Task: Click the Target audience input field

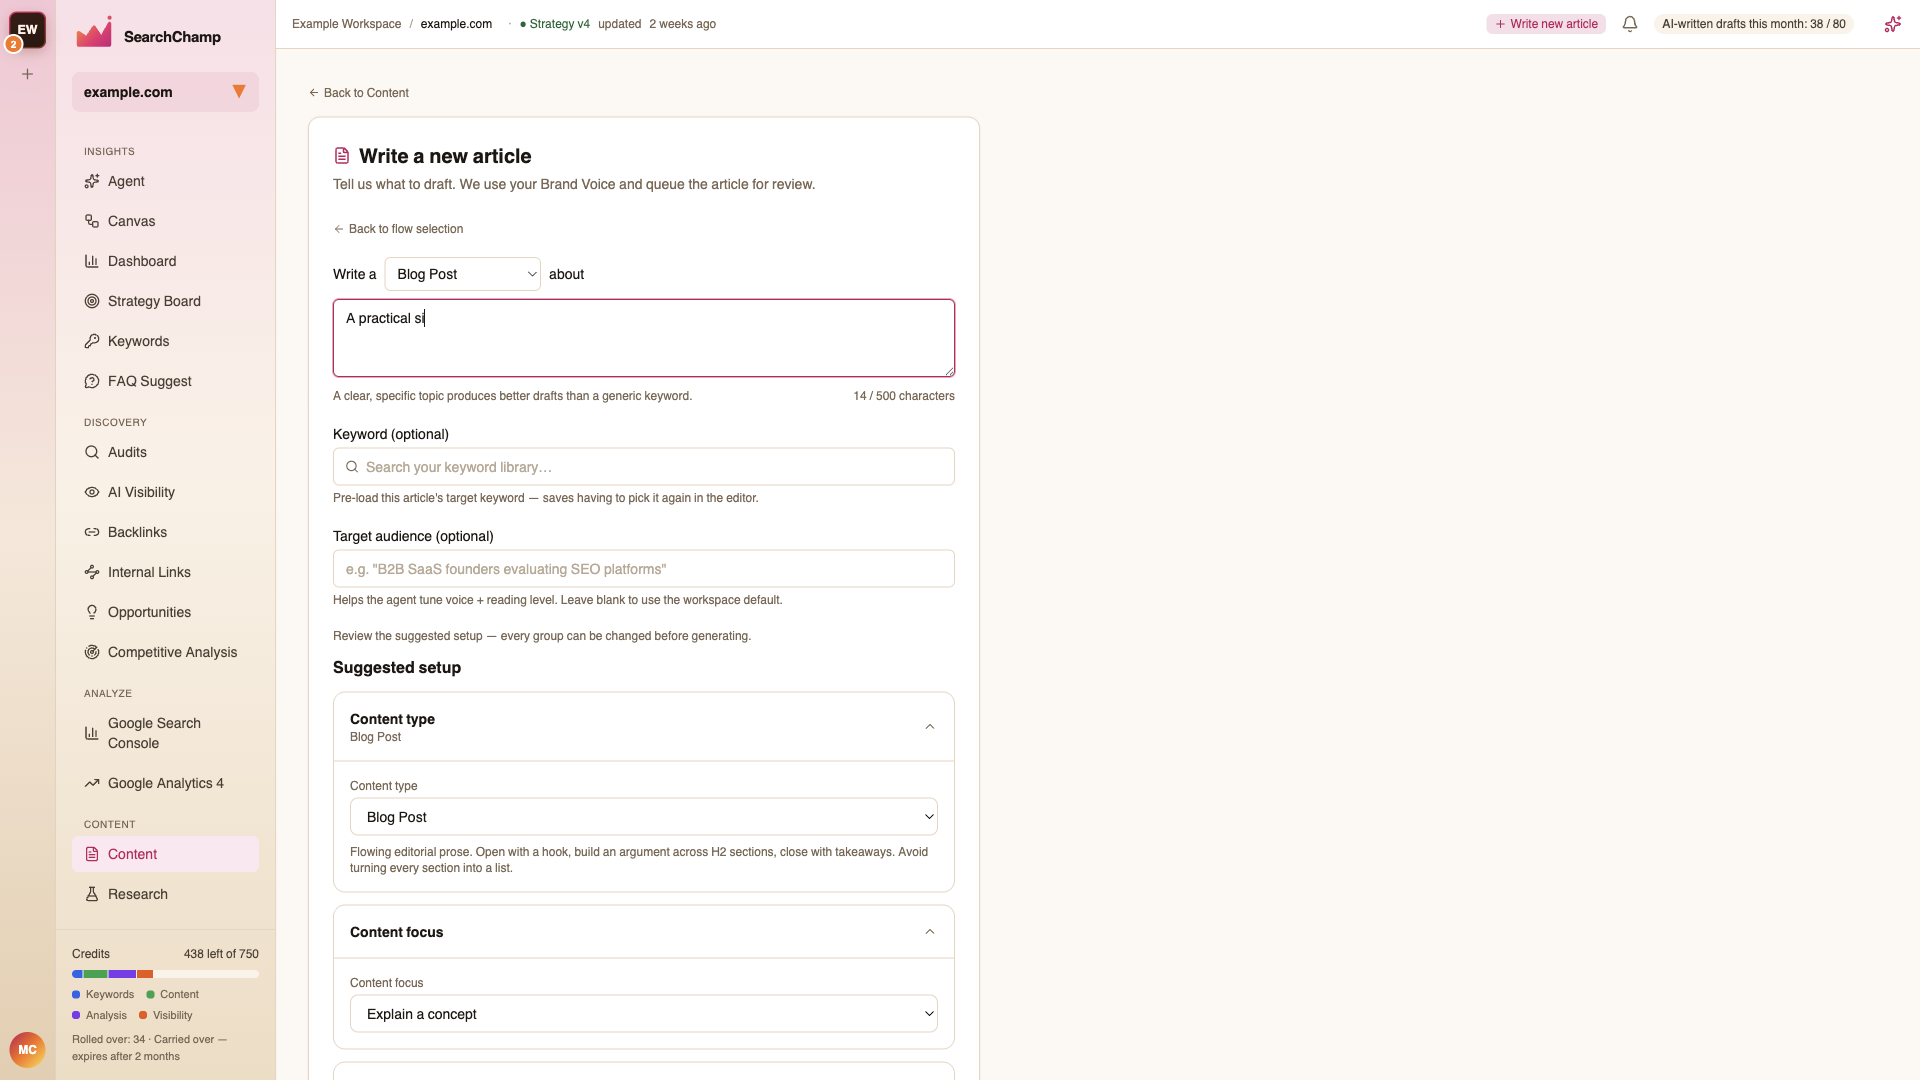Action: point(644,569)
